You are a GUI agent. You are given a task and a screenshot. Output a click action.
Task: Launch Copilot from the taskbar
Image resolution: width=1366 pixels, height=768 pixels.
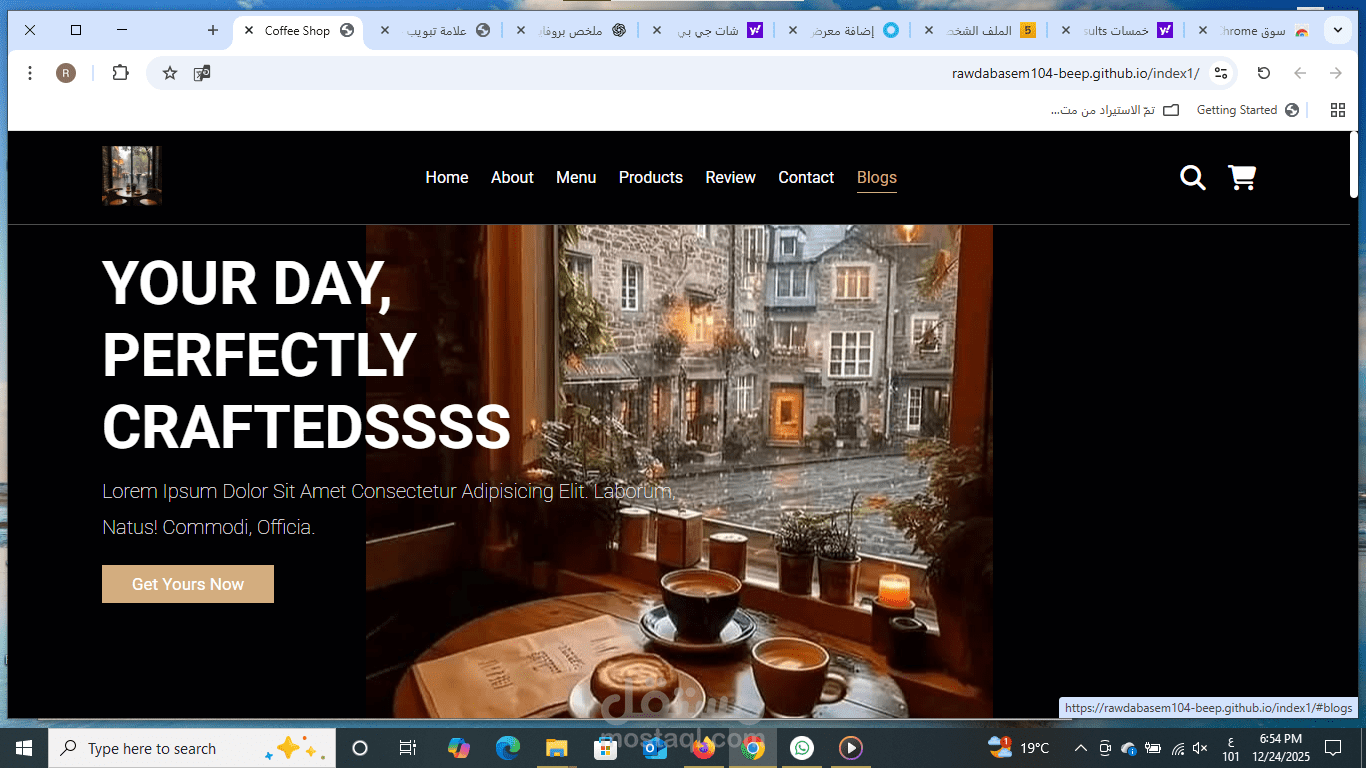click(459, 748)
